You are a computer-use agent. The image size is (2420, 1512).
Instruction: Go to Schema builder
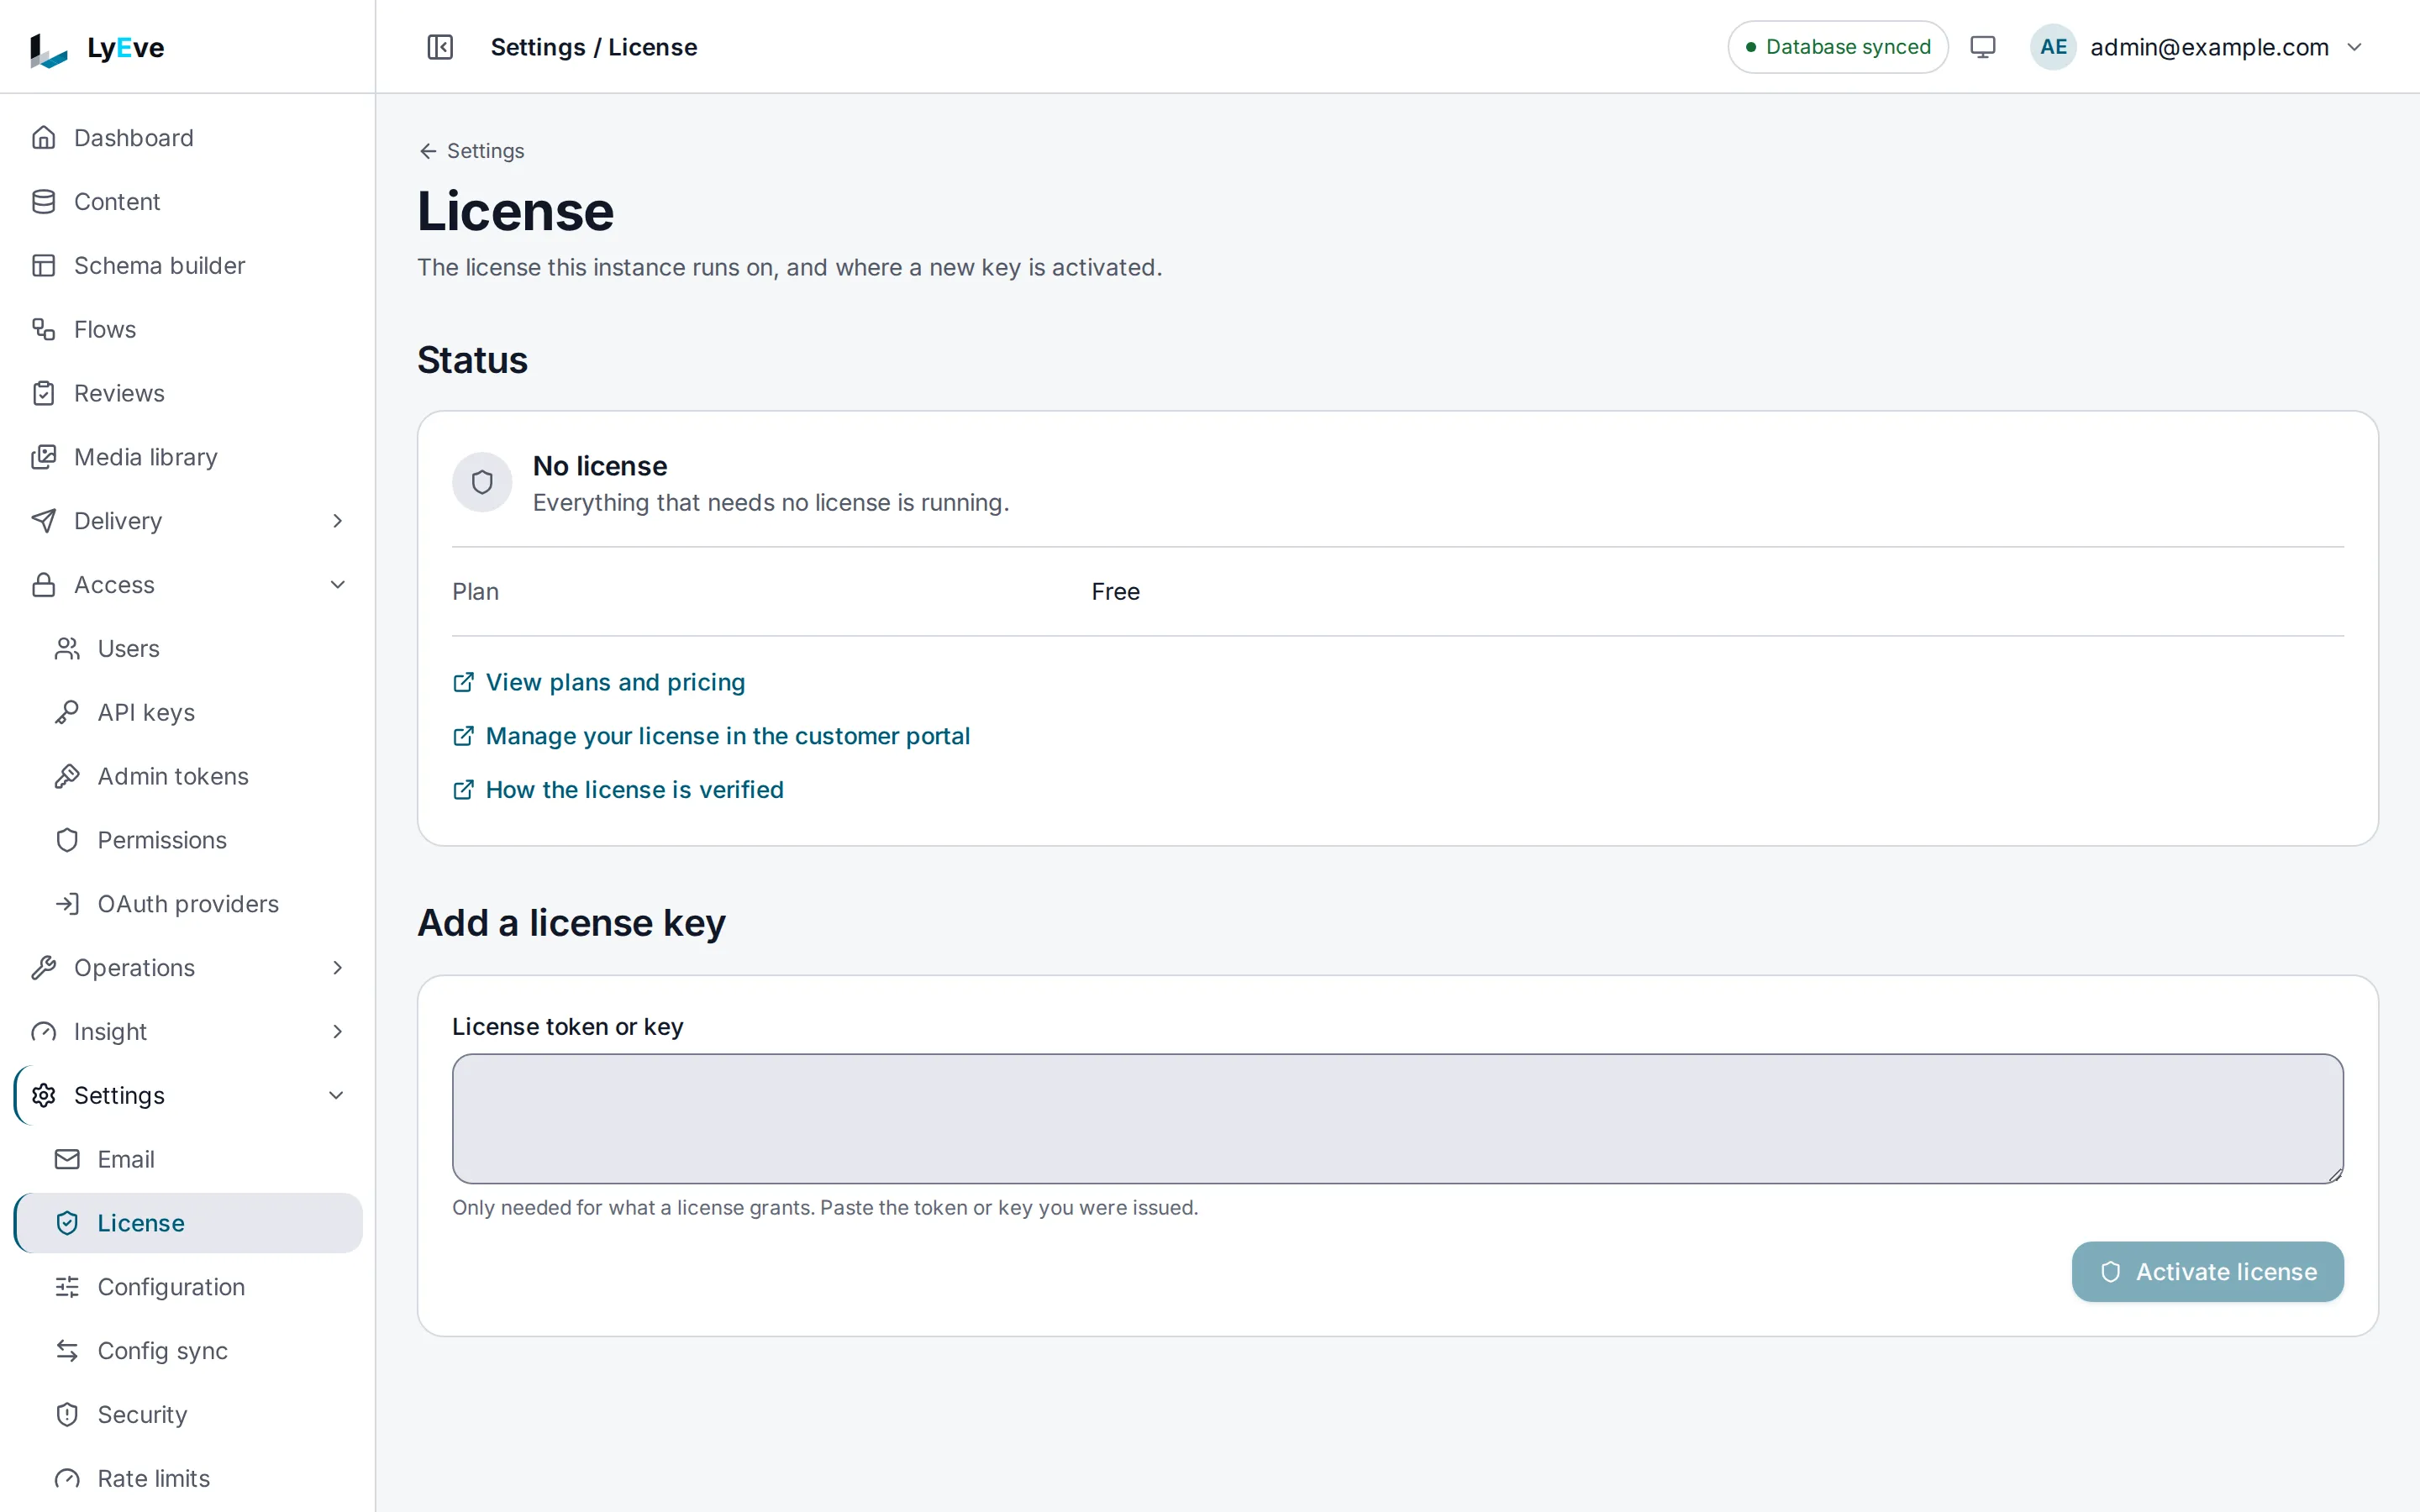coord(188,266)
